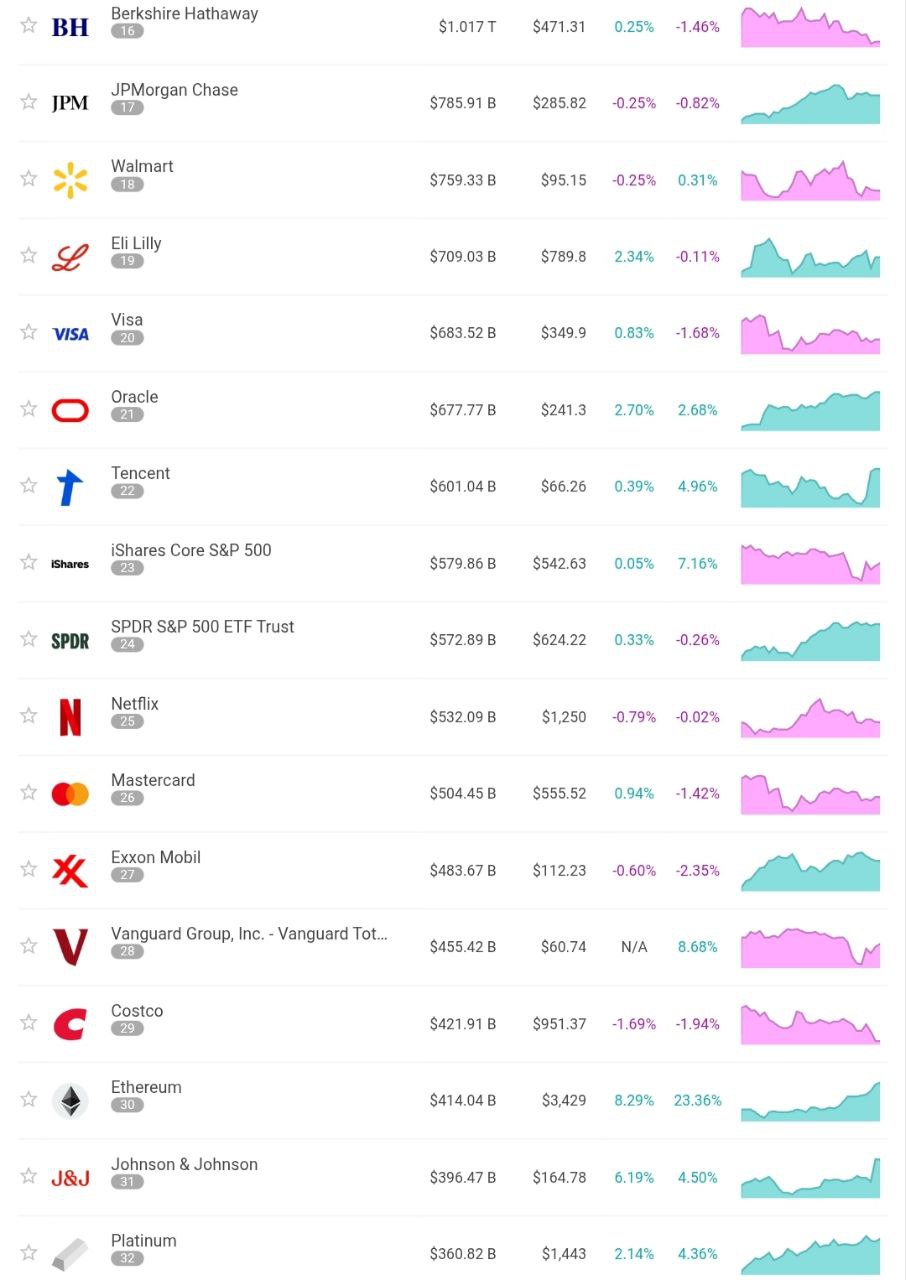Toggle the favorite star beside Johnson & Johnson
The height and width of the screenshot is (1280, 906).
pyautogui.click(x=28, y=1175)
